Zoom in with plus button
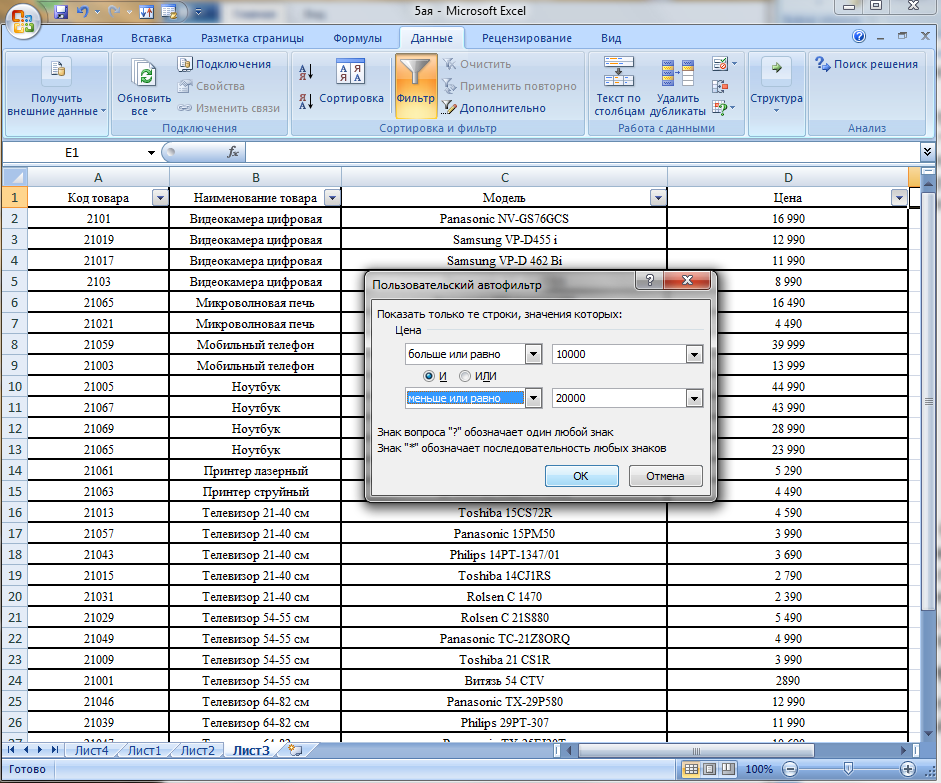941x783 pixels. (x=907, y=769)
